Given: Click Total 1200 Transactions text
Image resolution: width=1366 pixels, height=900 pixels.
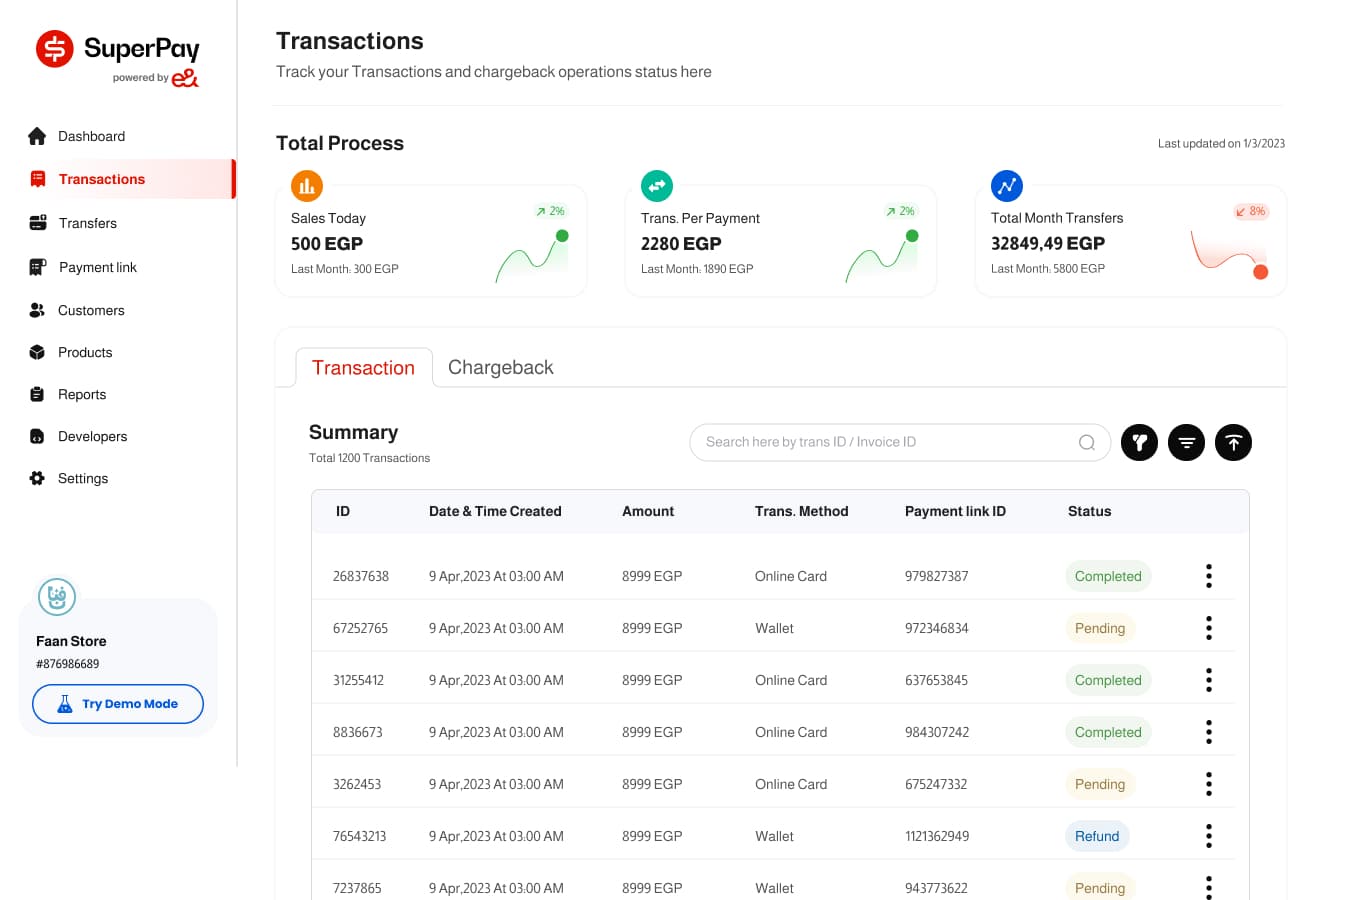Looking at the screenshot, I should (x=369, y=458).
